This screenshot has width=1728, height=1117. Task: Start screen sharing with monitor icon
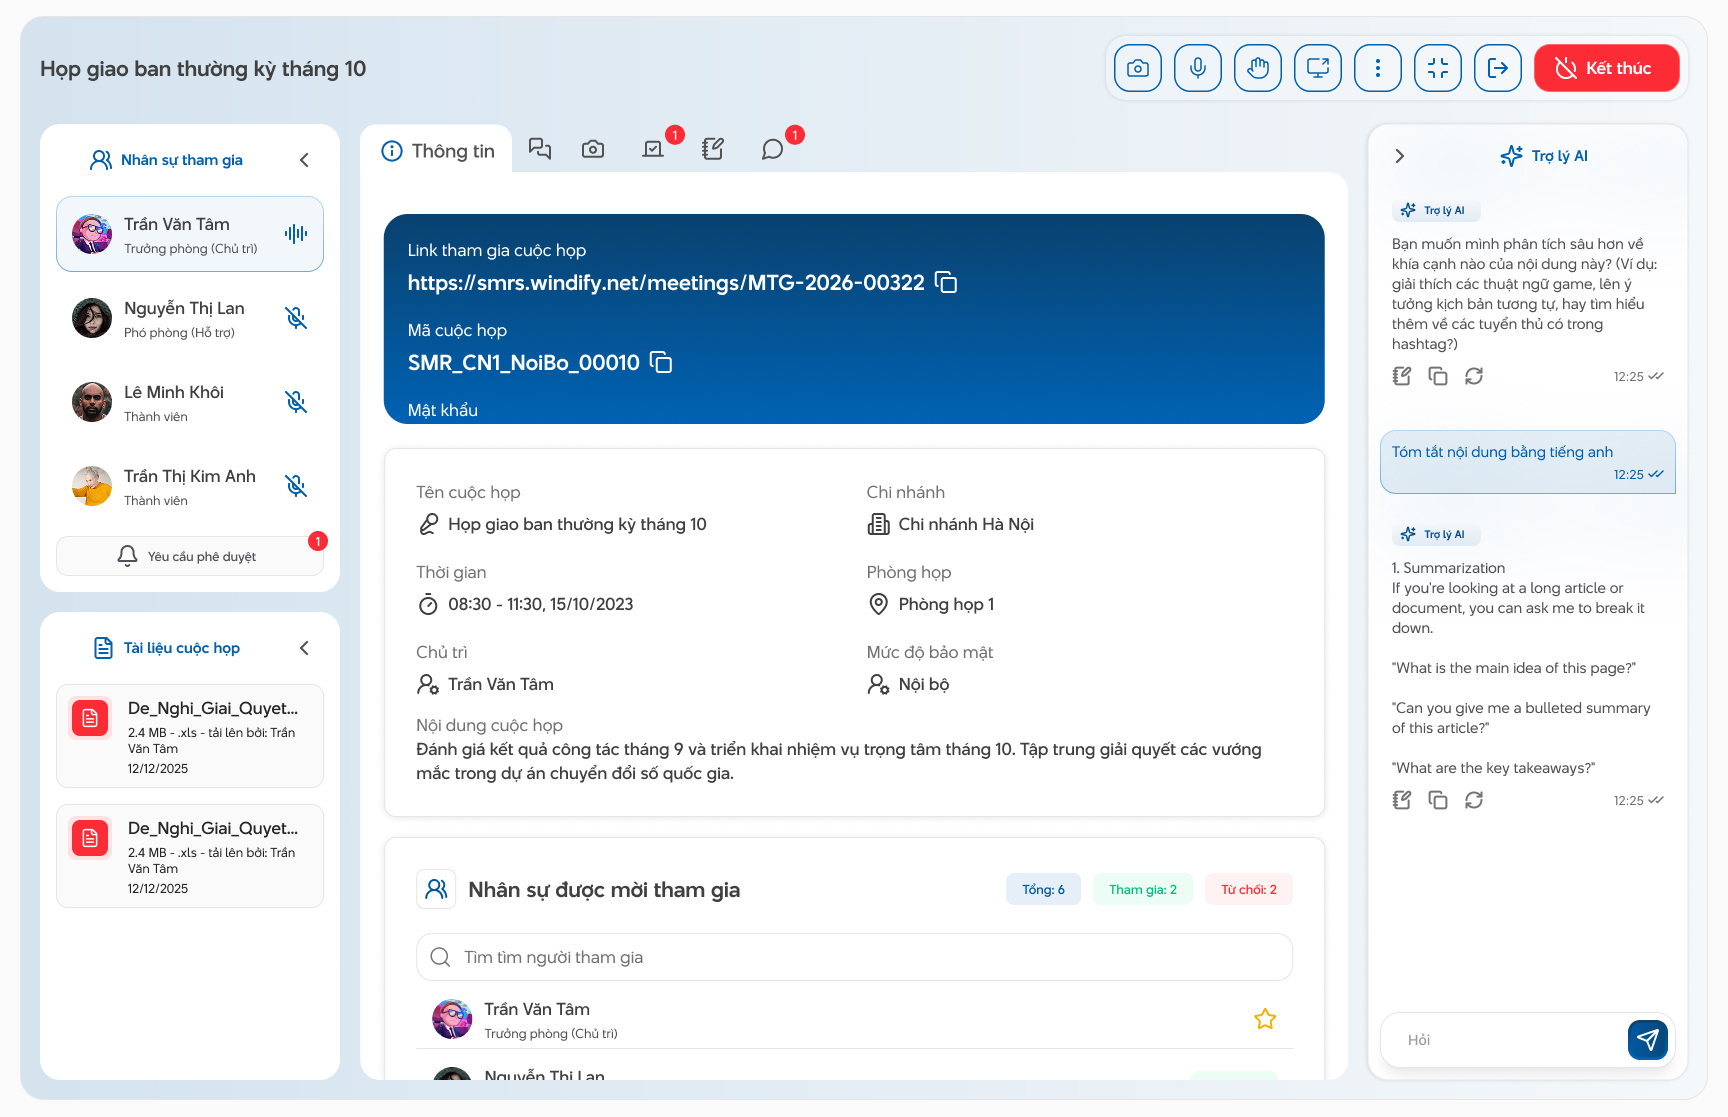(1318, 68)
